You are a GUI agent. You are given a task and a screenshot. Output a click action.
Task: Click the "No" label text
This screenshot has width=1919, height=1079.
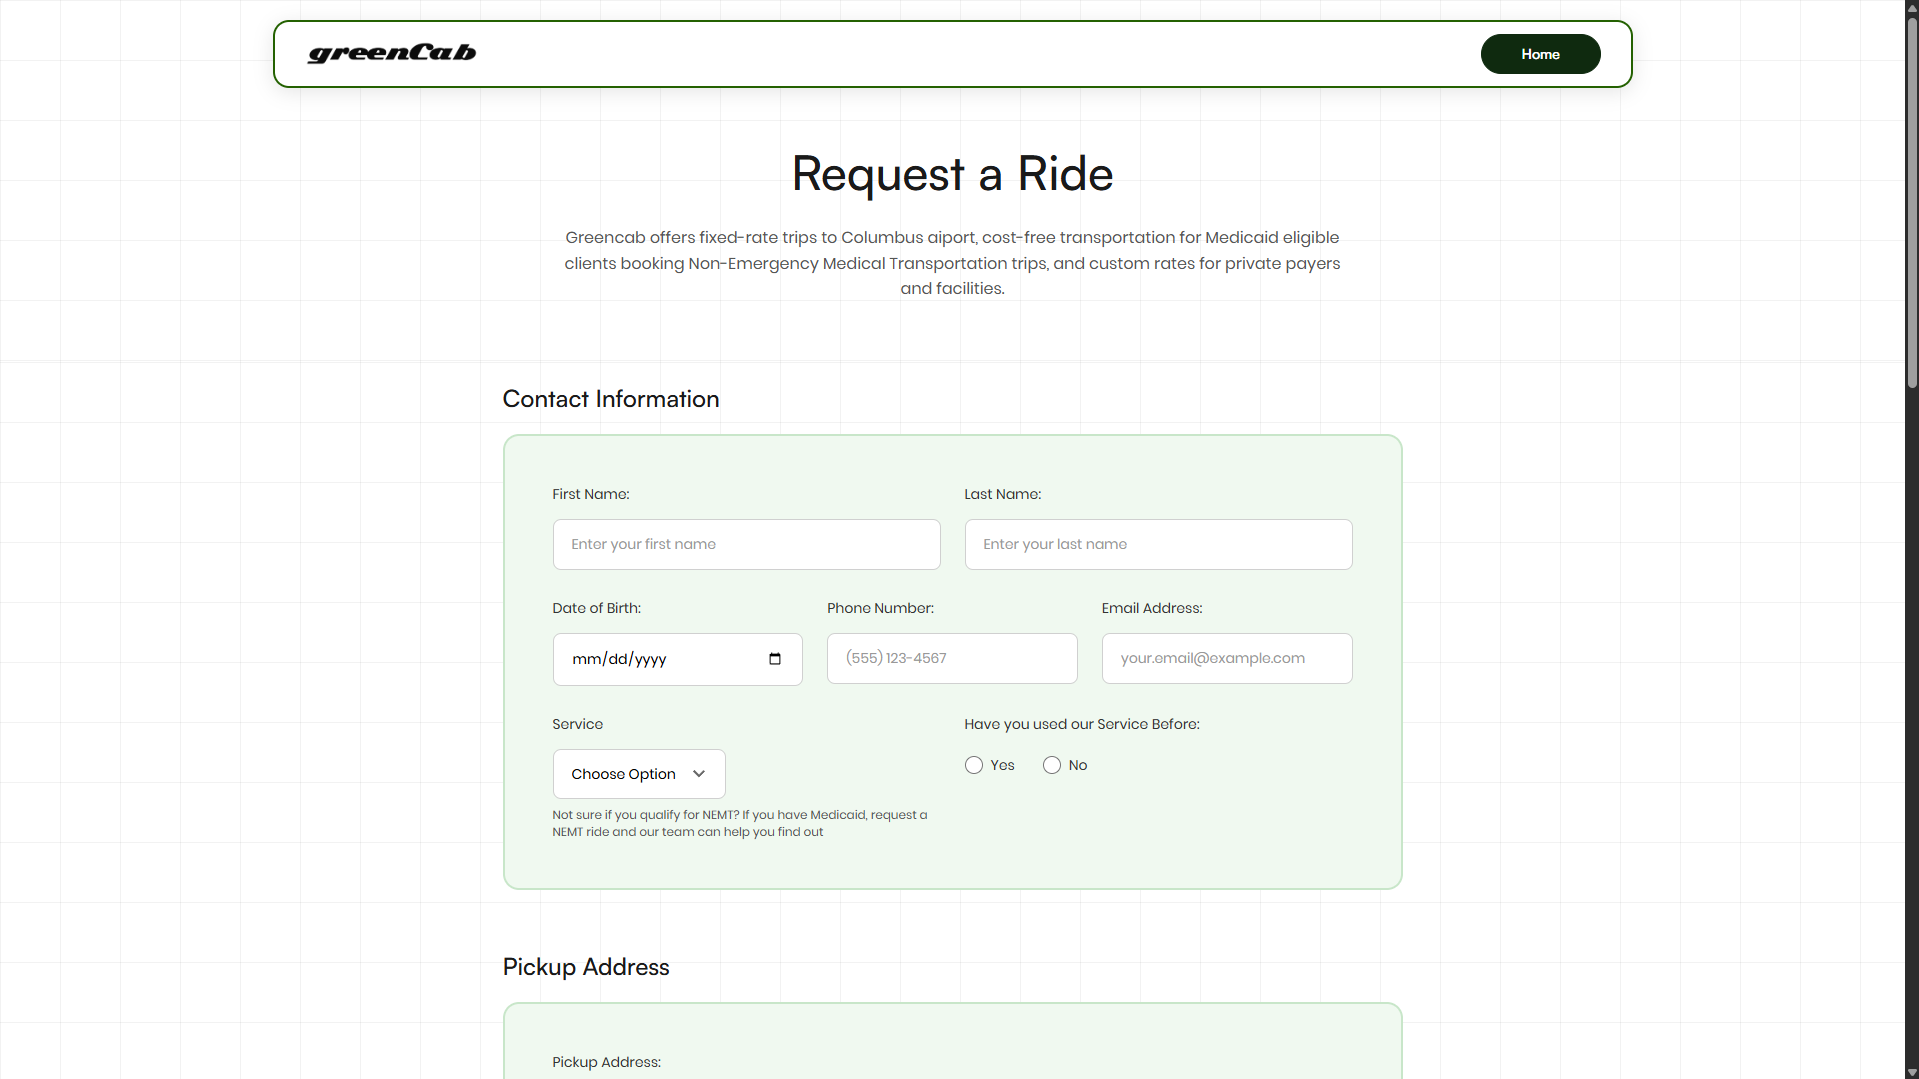click(1077, 765)
